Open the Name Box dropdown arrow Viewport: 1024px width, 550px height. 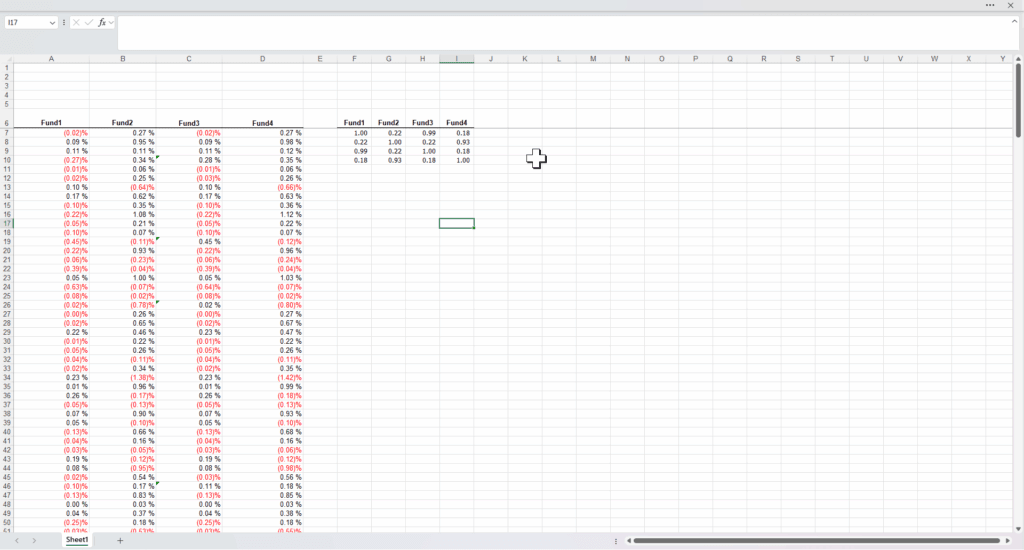click(52, 22)
